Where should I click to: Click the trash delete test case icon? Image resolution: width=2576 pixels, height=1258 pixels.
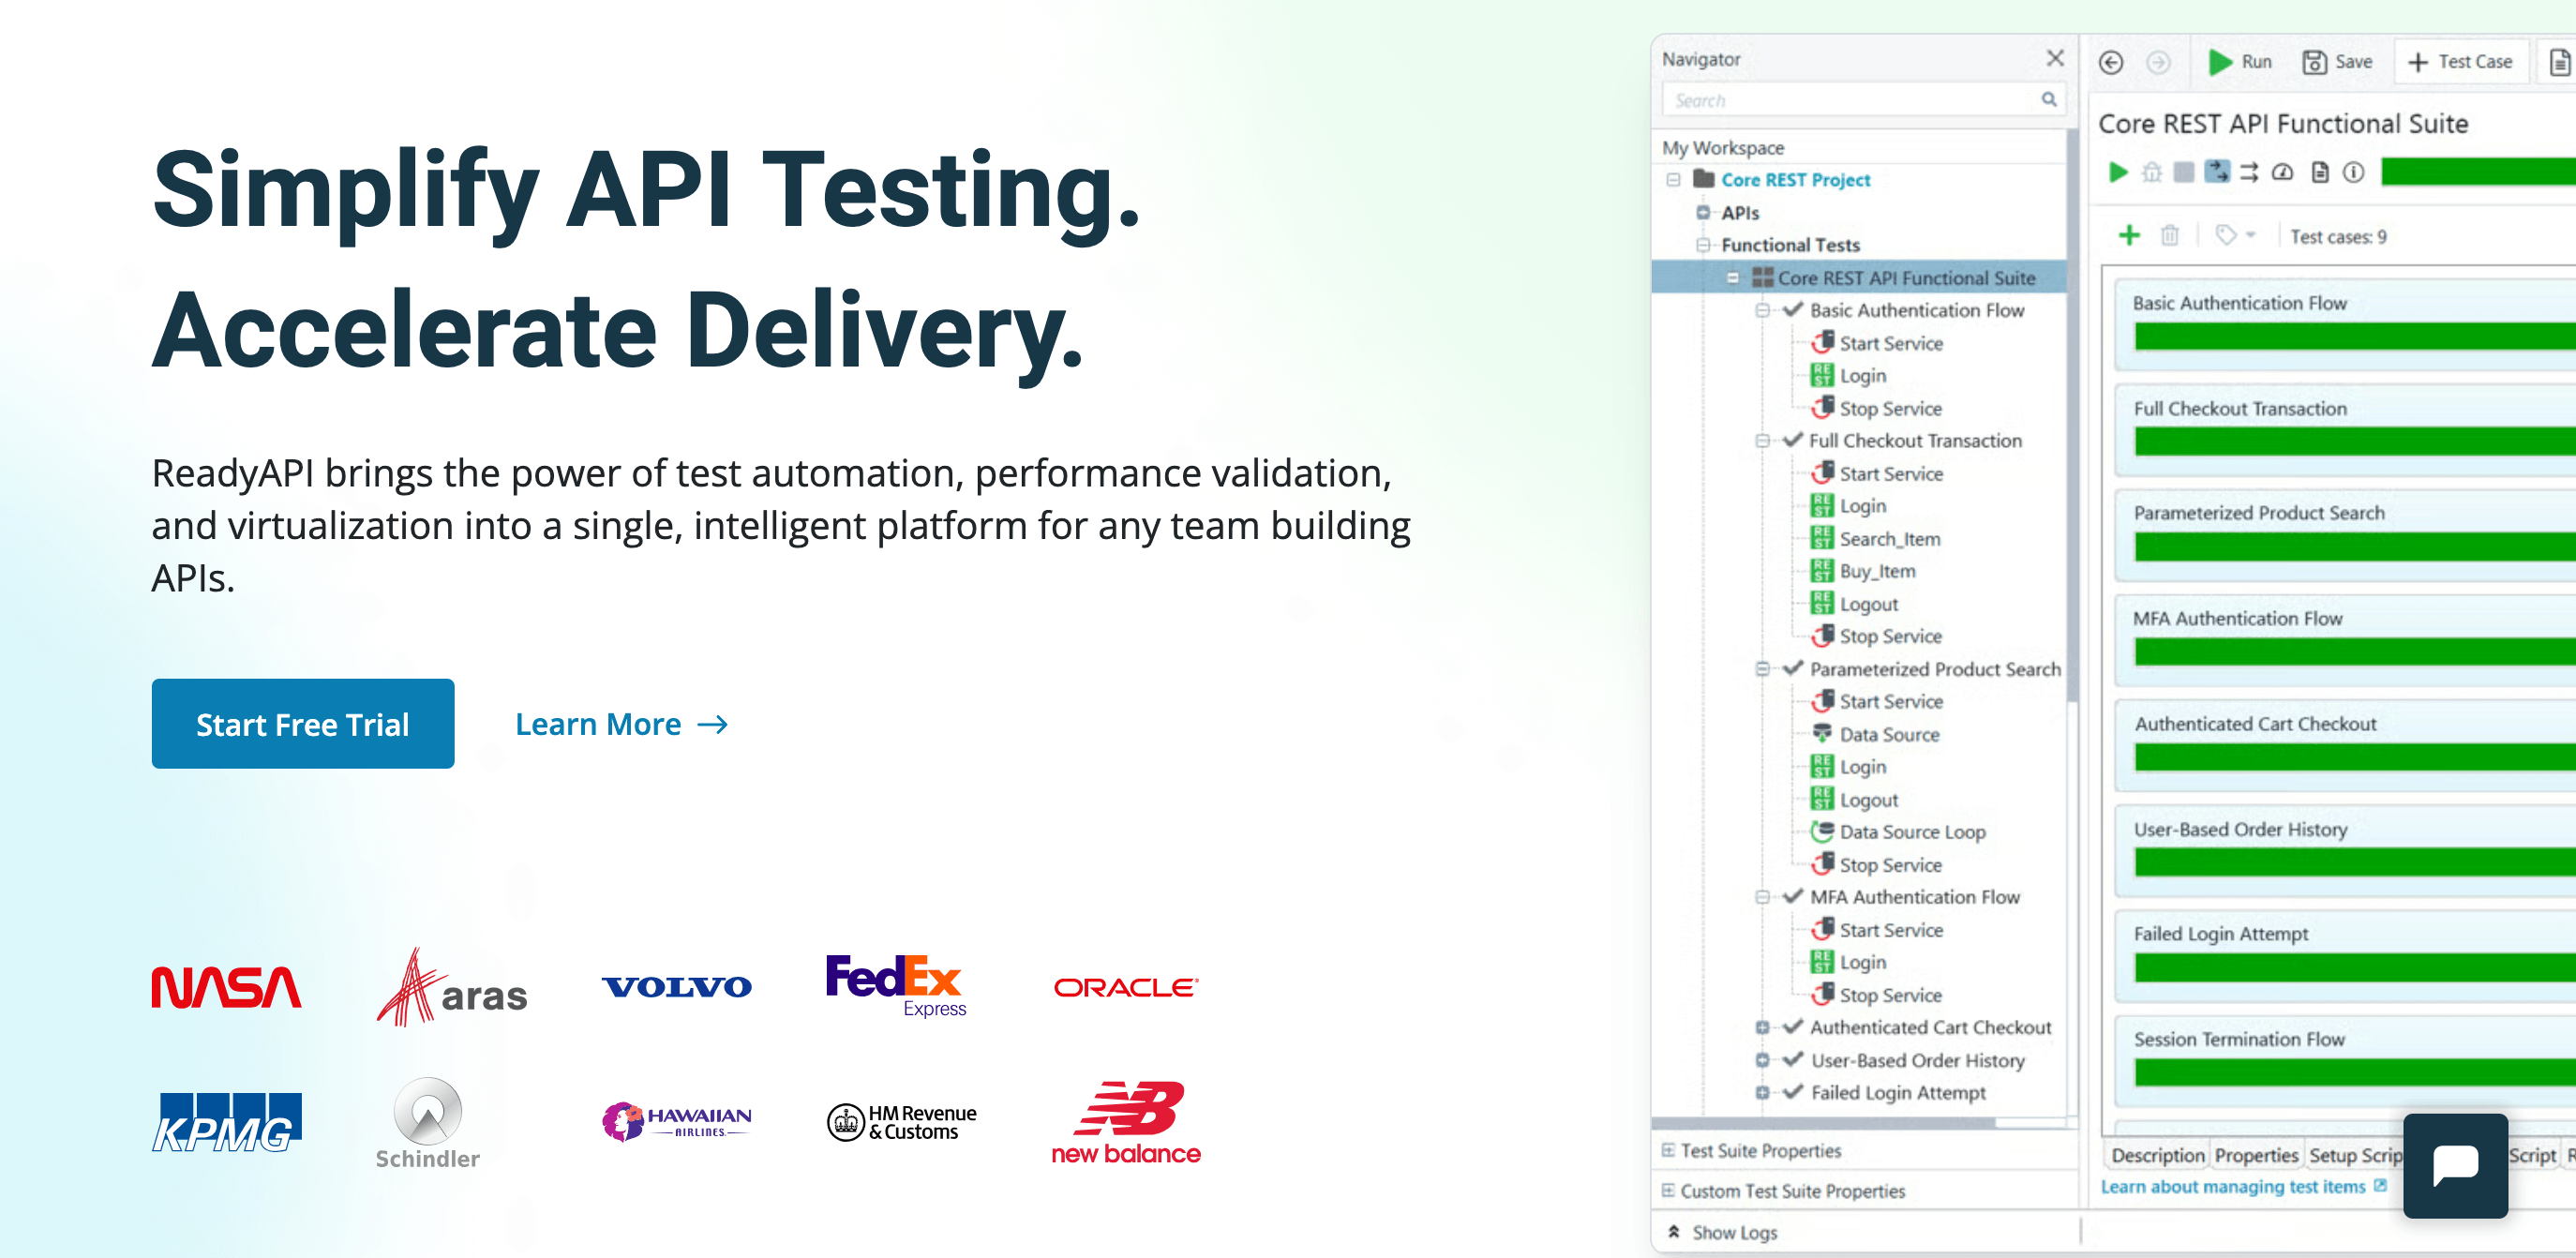(2169, 236)
